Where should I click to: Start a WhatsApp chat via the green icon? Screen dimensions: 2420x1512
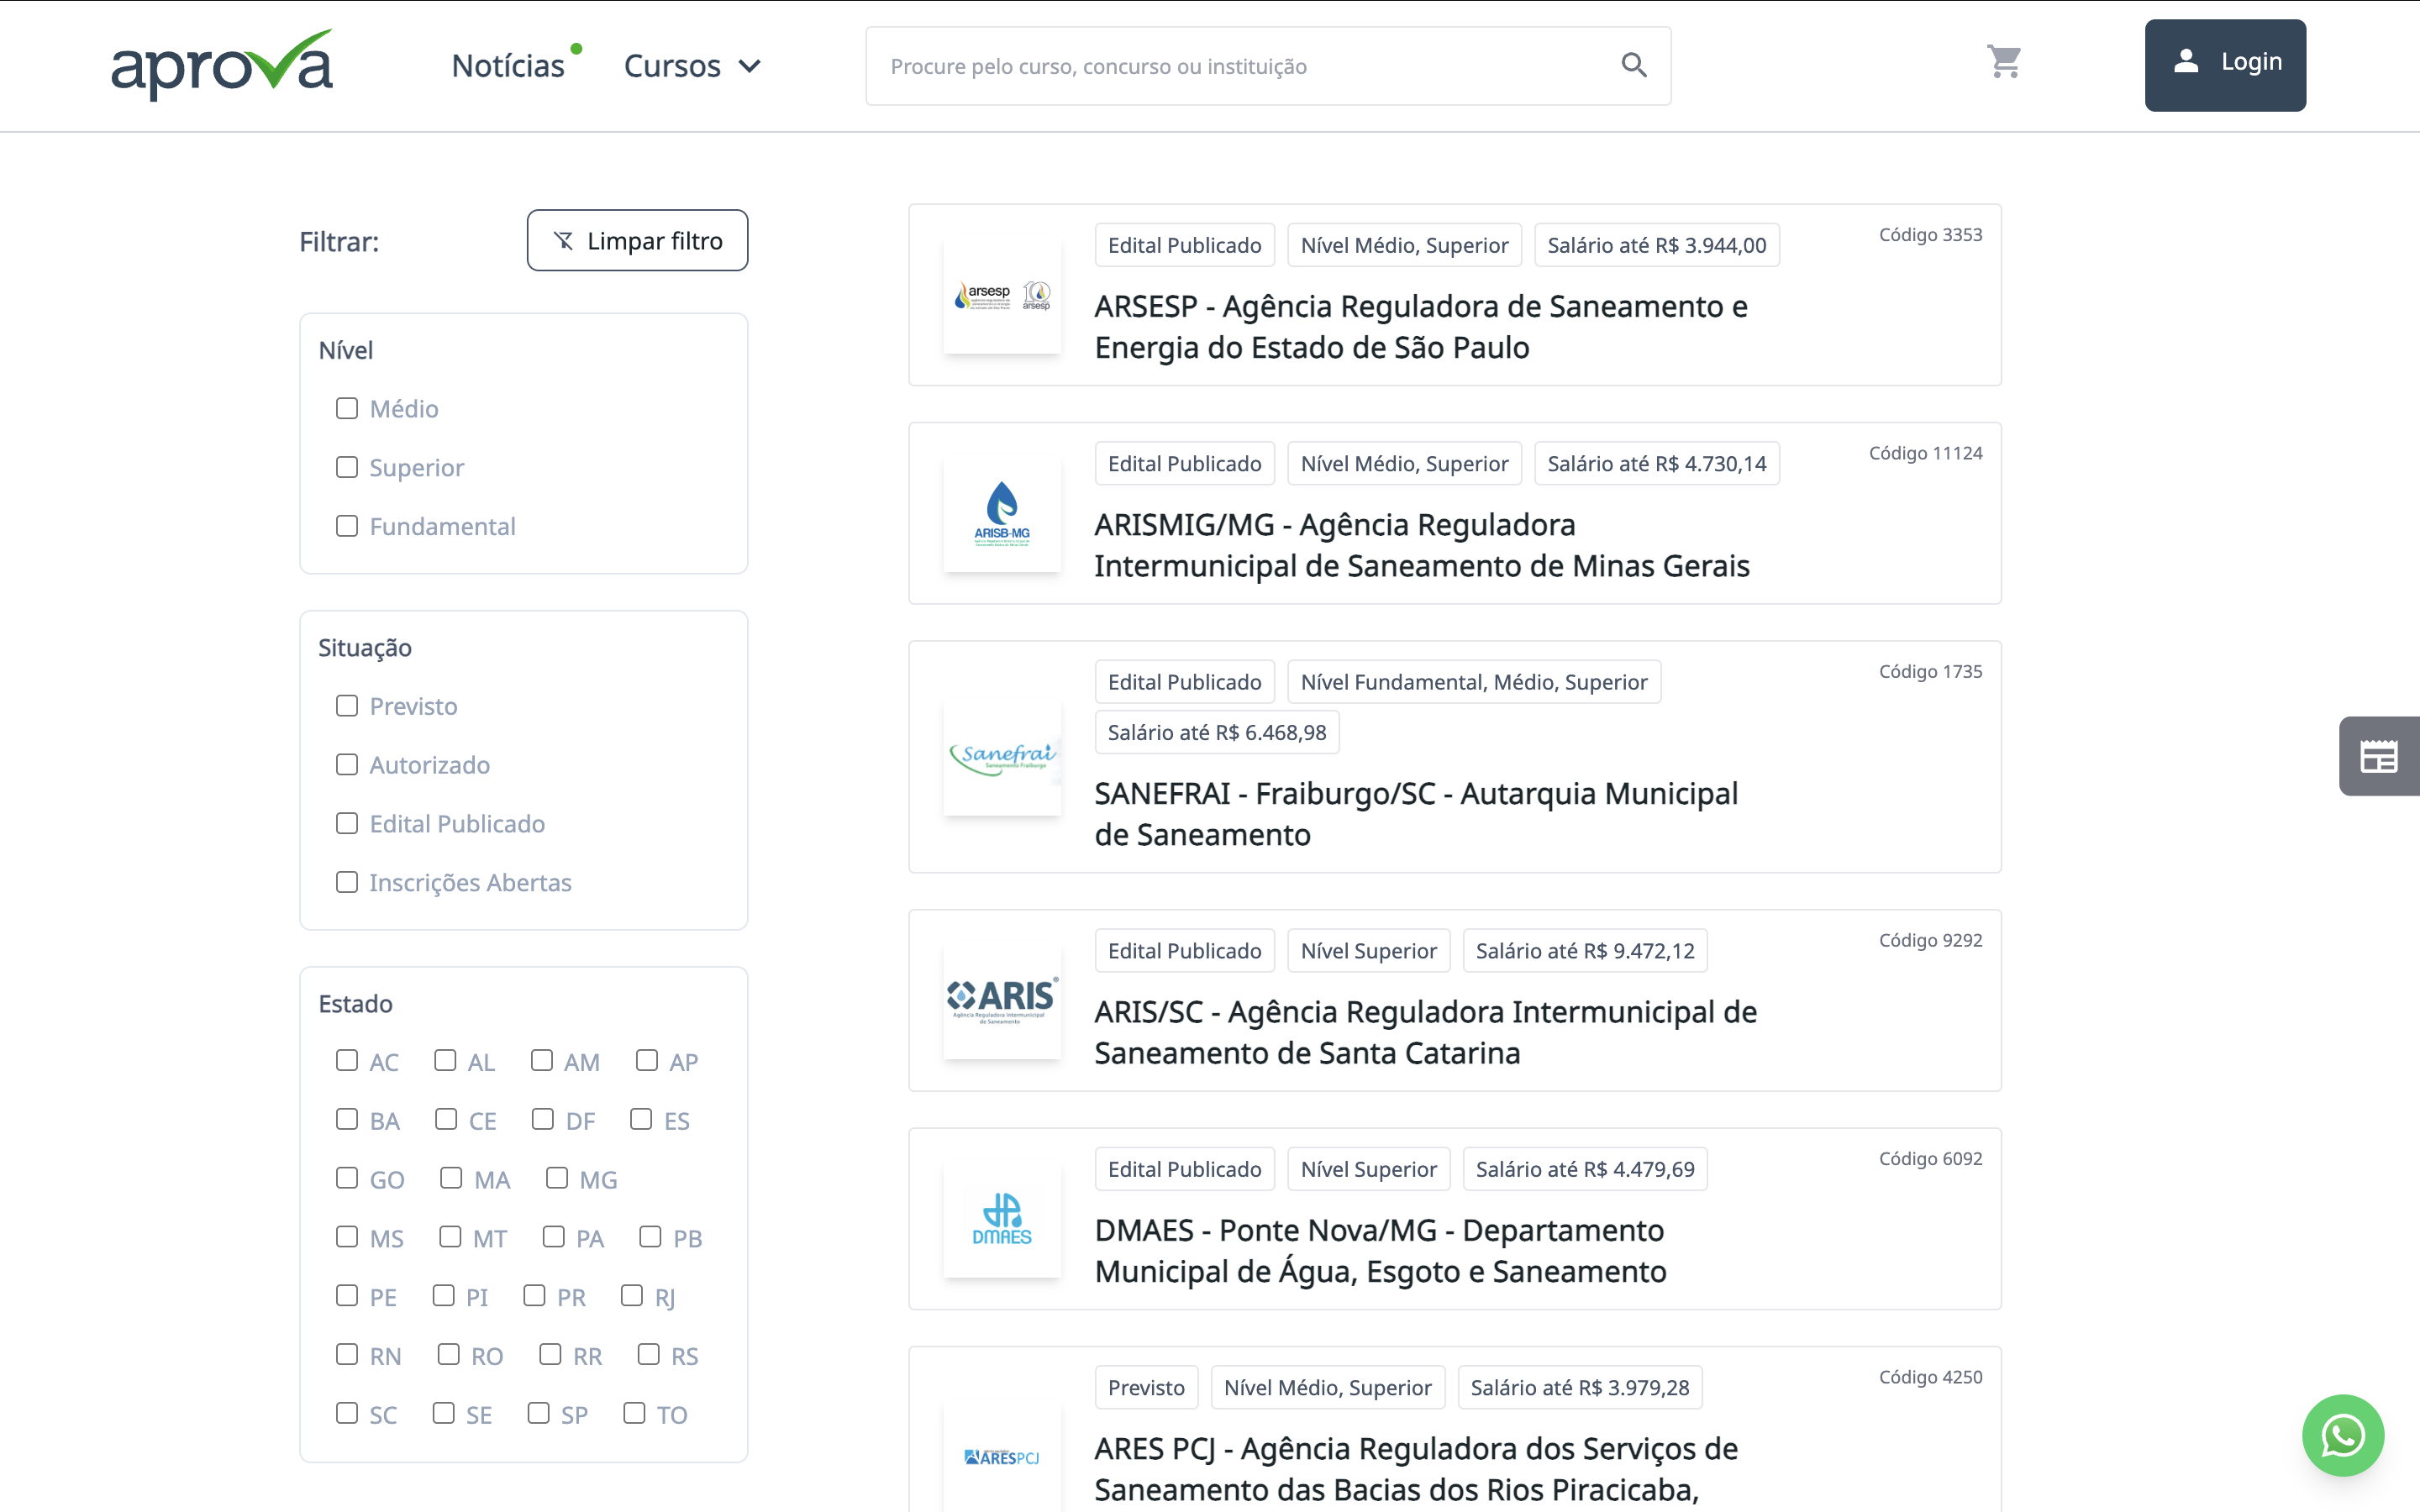coord(2344,1435)
